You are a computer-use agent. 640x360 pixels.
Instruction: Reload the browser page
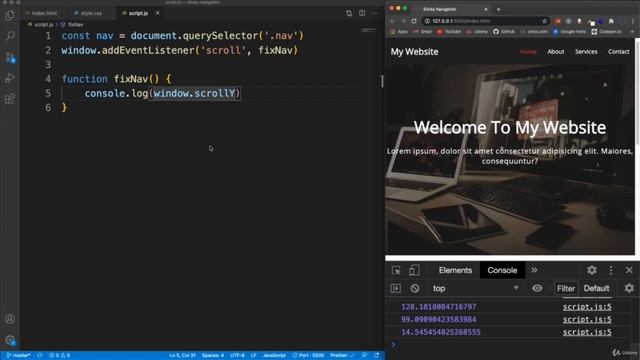(414, 21)
